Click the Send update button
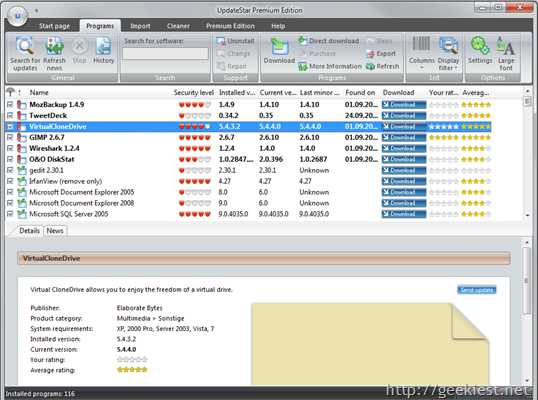 tap(477, 290)
